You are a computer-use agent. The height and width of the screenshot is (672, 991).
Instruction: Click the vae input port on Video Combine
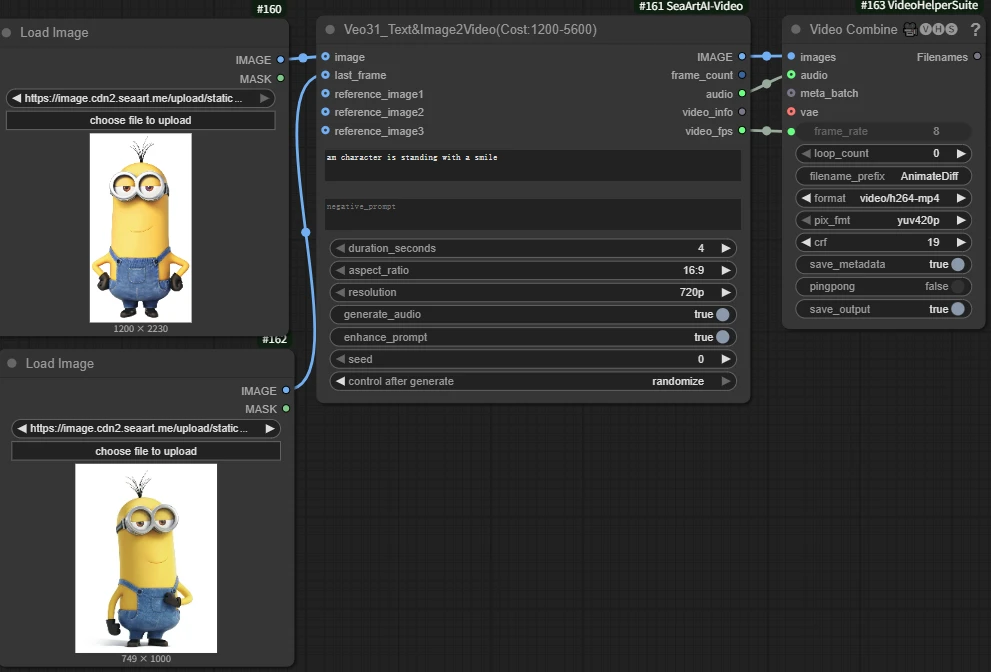(x=791, y=112)
